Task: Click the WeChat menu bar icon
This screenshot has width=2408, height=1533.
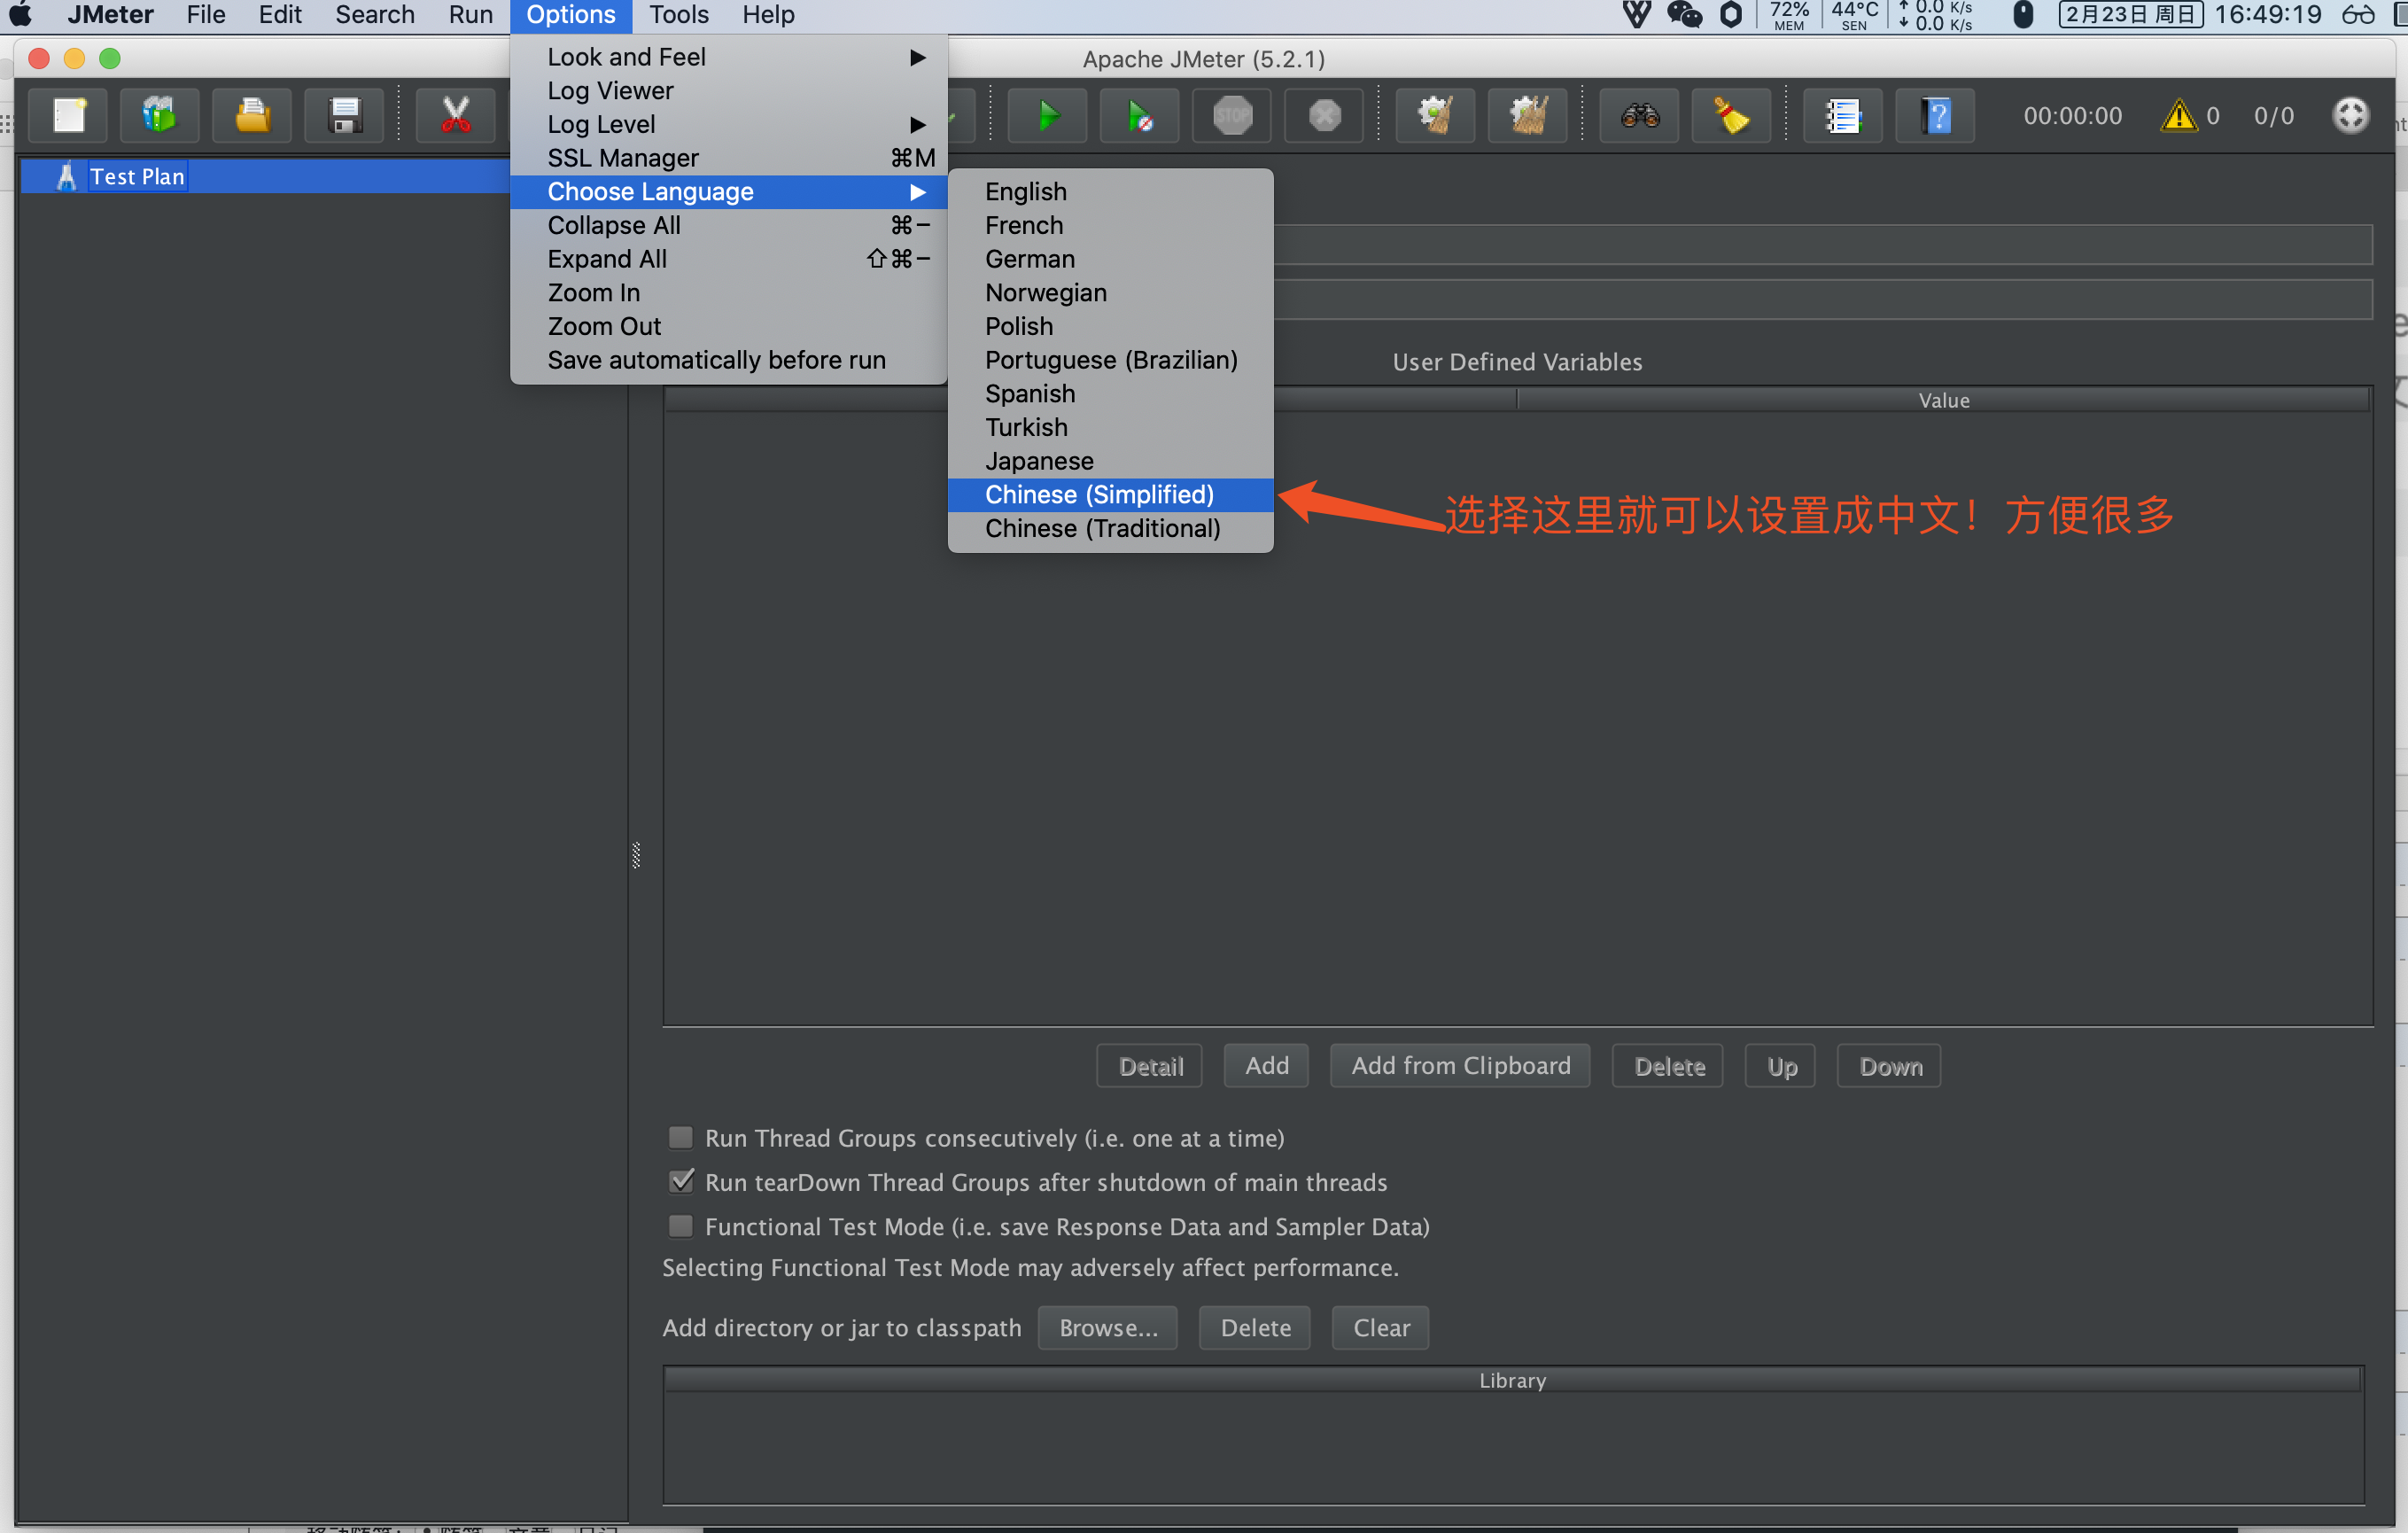Action: click(x=1685, y=15)
